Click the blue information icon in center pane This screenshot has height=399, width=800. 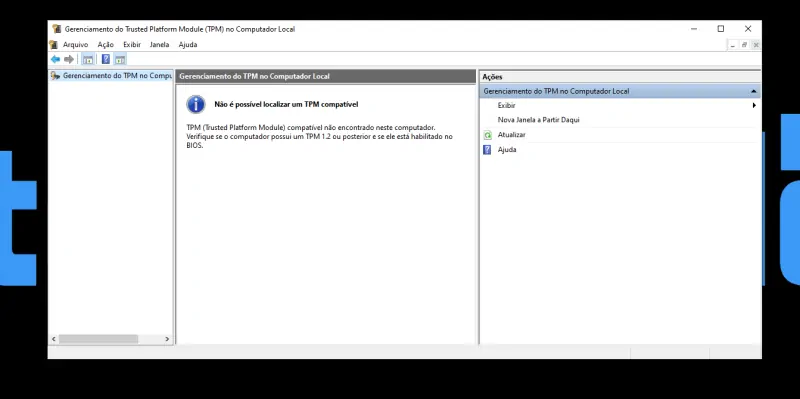tap(196, 104)
